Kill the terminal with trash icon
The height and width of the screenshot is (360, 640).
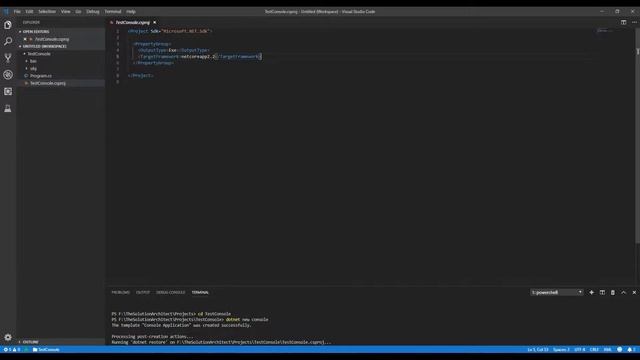pos(613,292)
